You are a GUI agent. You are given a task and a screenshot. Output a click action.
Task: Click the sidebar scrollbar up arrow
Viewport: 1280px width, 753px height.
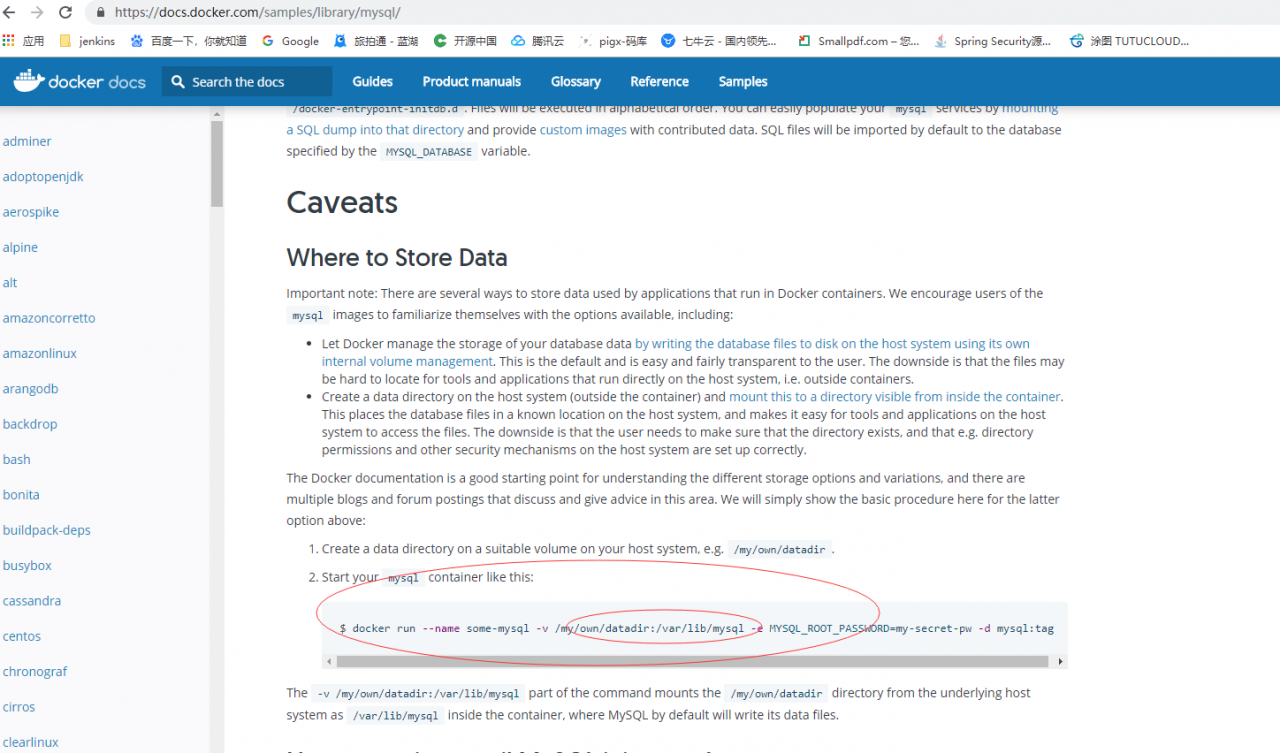(217, 114)
